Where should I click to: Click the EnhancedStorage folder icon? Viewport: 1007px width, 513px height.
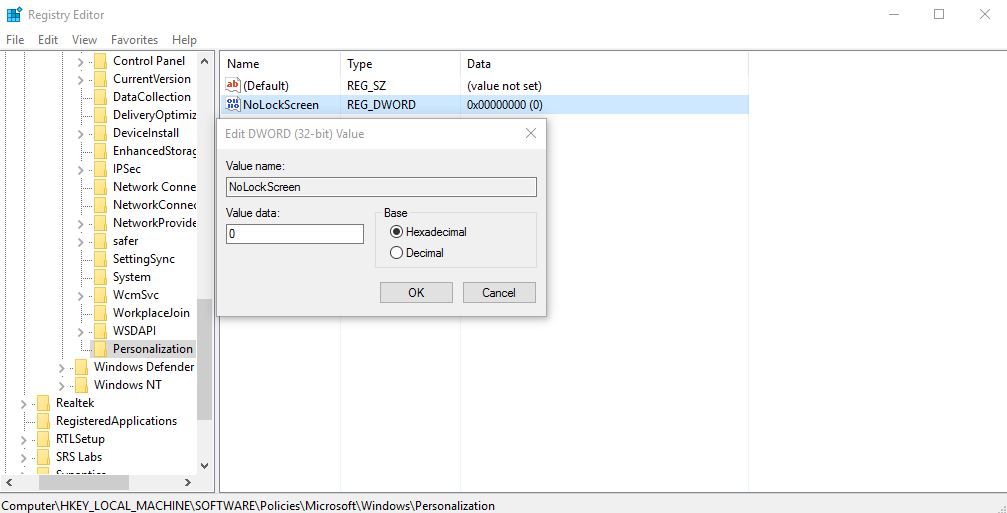click(x=100, y=151)
